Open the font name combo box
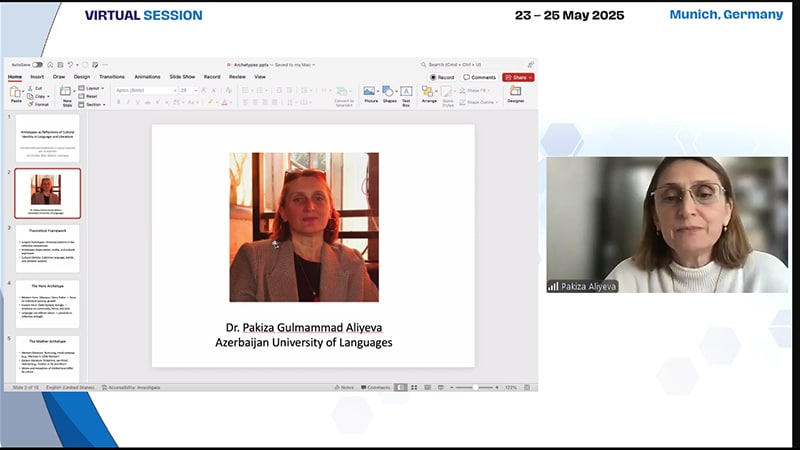The height and width of the screenshot is (450, 800). pos(145,90)
